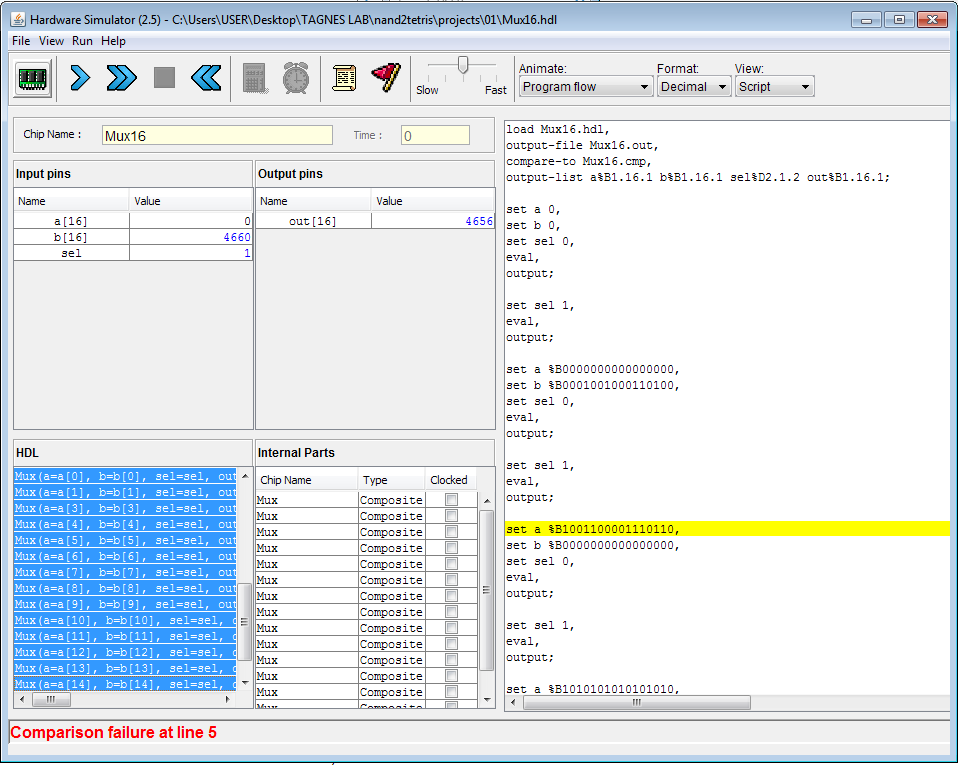Image resolution: width=958 pixels, height=765 pixels.
Task: Open the Run menu
Action: [82, 41]
